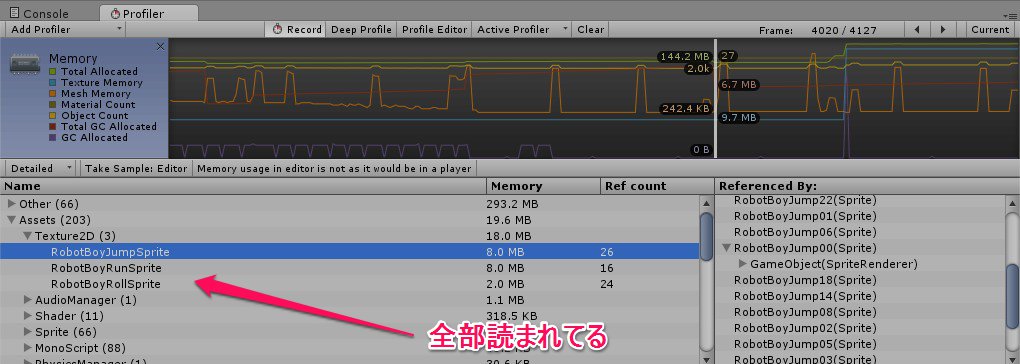Click the selected frame marker in graph
Screen dimensions: 1020x364
point(716,98)
